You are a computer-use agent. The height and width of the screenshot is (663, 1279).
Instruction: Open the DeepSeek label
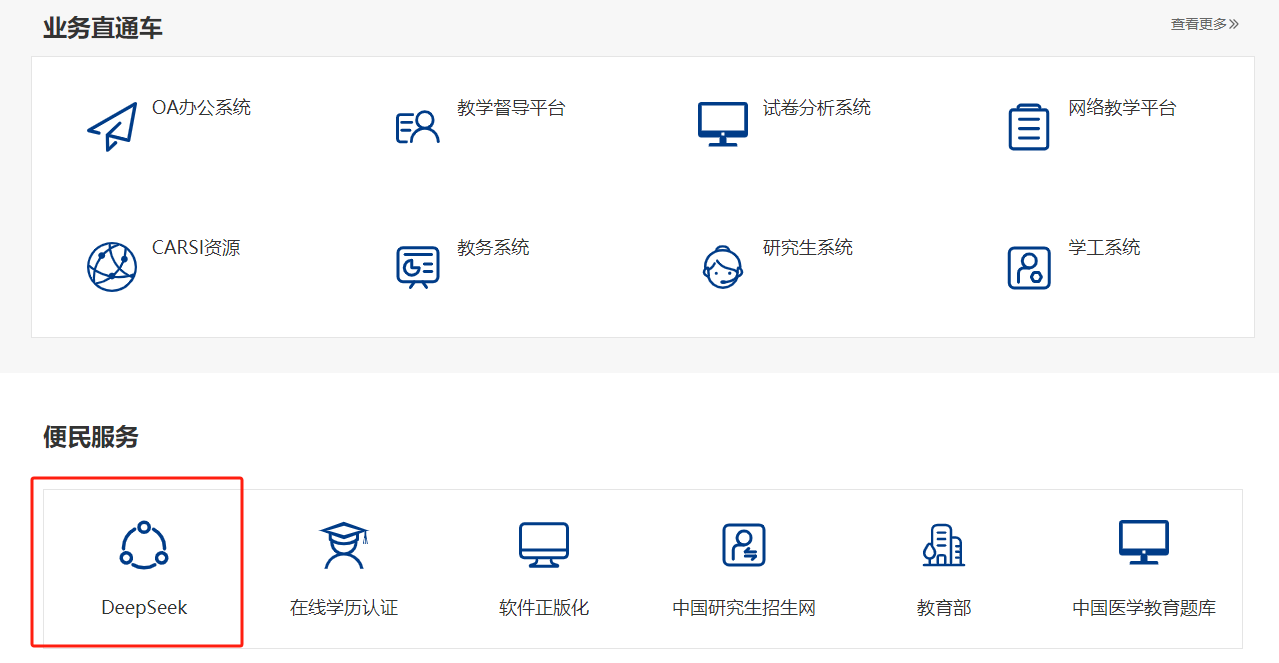144,608
